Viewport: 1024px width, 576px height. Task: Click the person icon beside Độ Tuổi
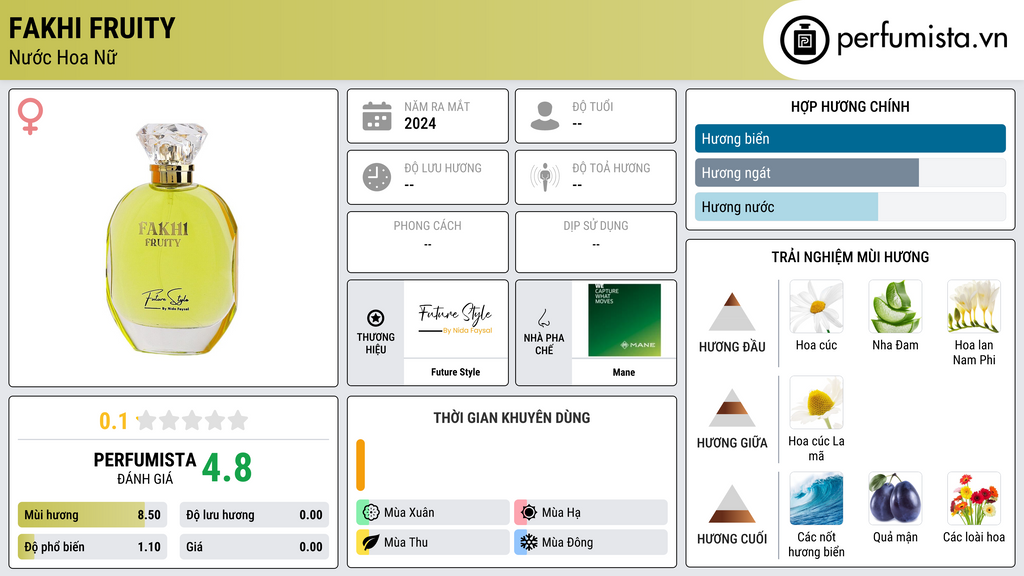pos(545,116)
